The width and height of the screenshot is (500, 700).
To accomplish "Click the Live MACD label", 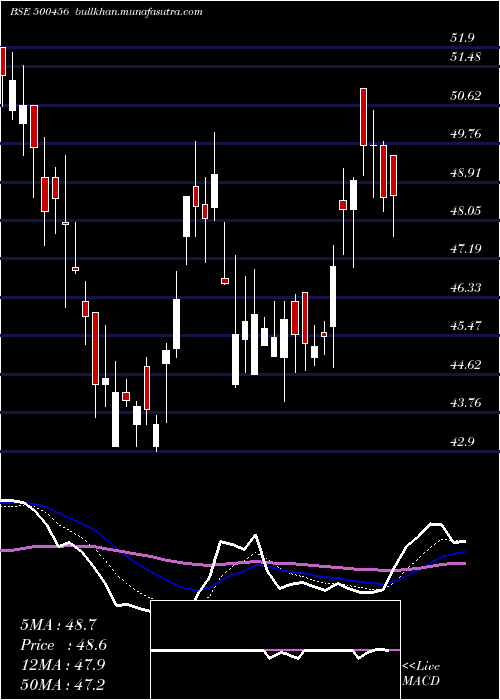I will click(x=421, y=673).
